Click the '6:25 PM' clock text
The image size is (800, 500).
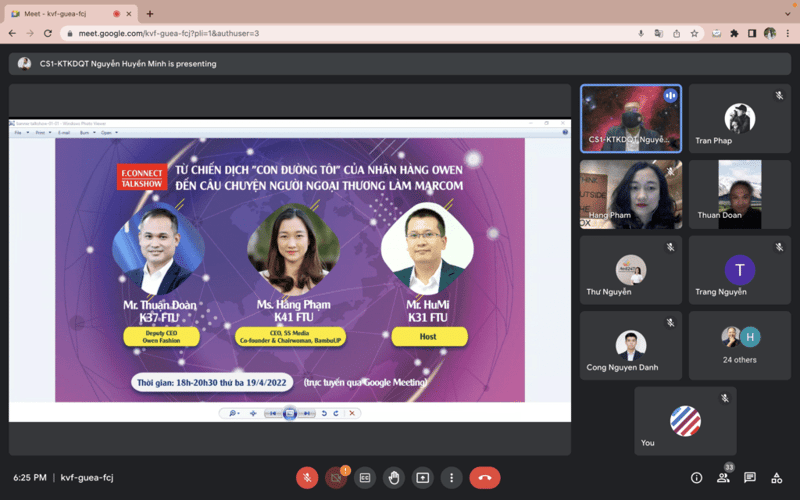coord(30,478)
